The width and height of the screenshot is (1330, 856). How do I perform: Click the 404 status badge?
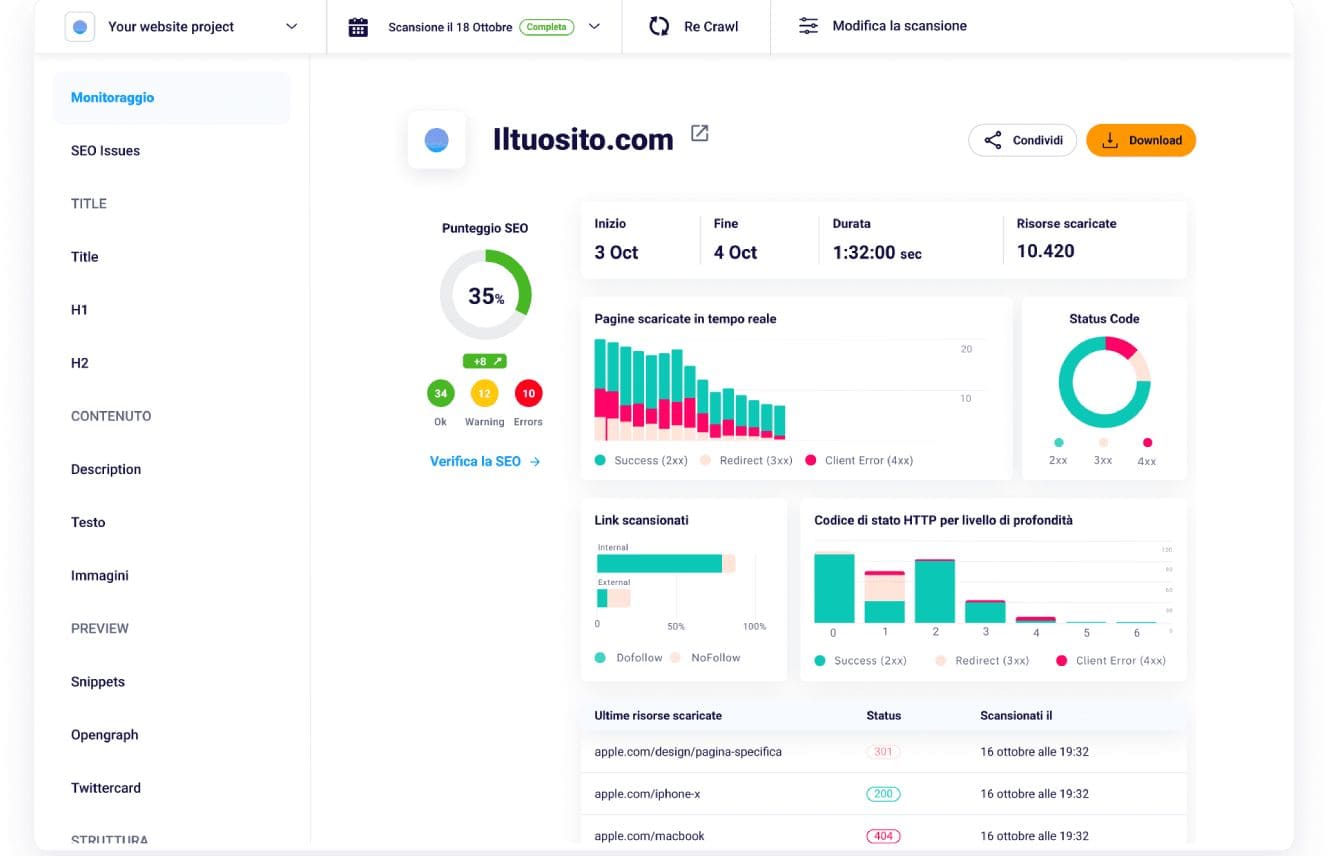(883, 835)
